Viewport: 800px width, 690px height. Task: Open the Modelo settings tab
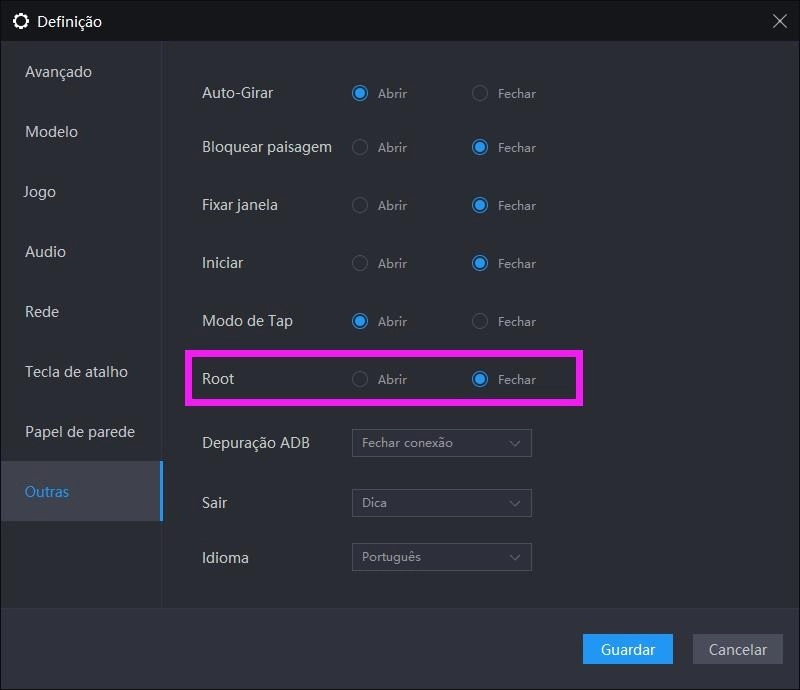point(51,132)
